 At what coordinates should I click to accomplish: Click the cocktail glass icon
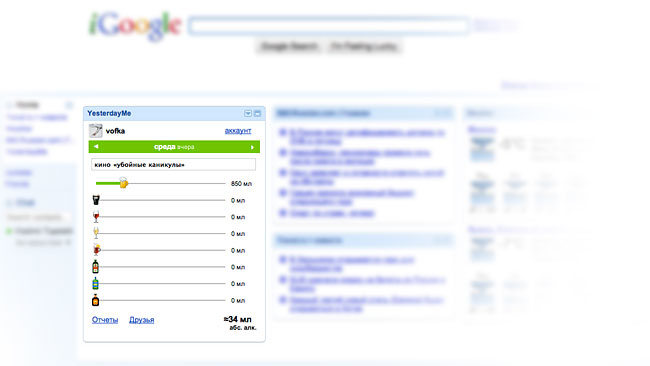pos(96,250)
